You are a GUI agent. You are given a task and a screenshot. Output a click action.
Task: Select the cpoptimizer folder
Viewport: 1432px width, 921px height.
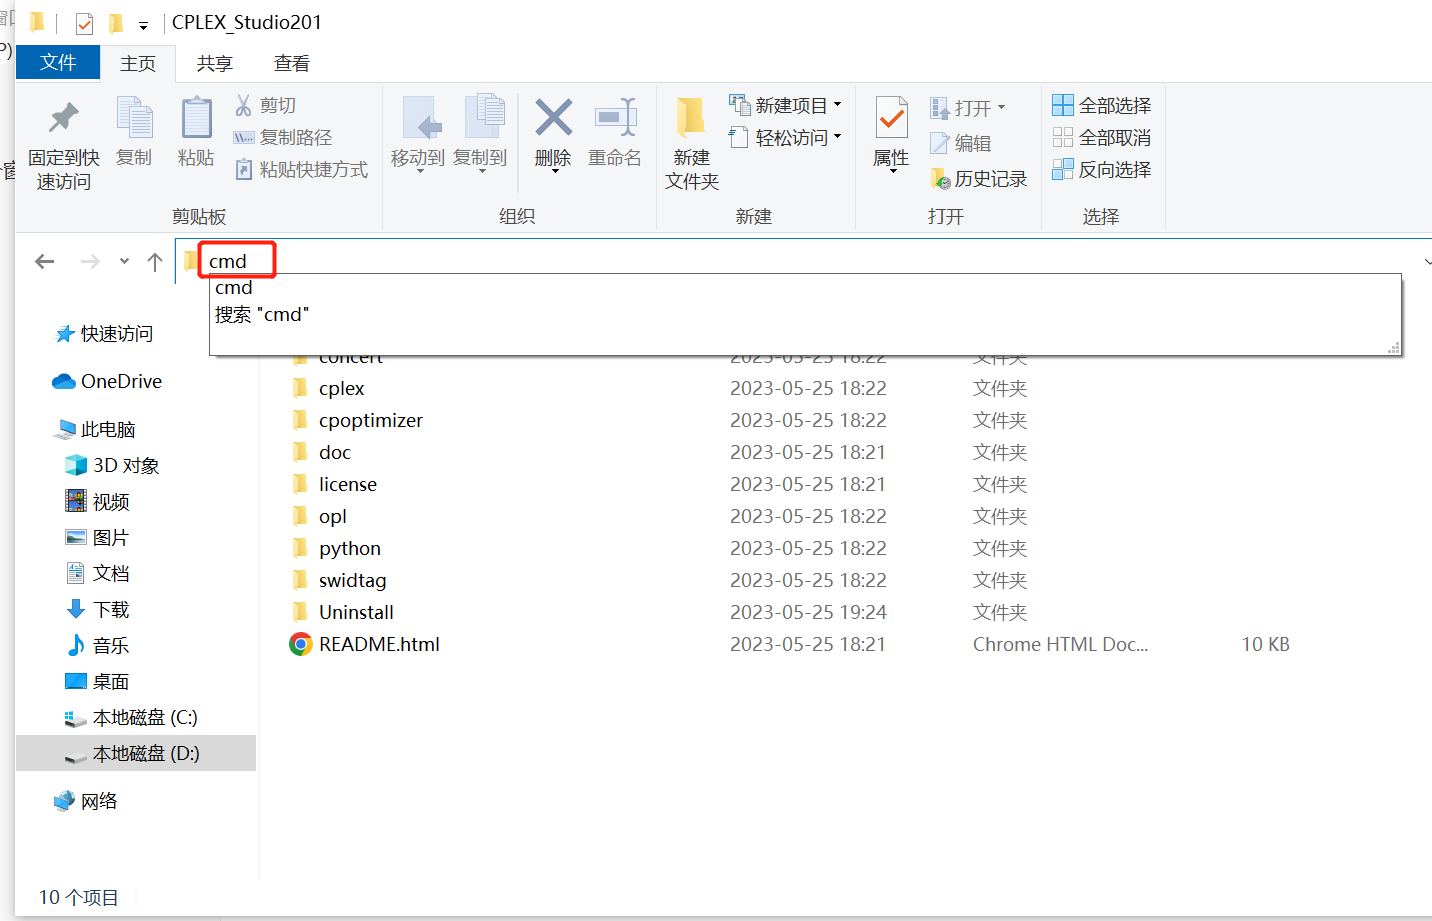pos(370,420)
